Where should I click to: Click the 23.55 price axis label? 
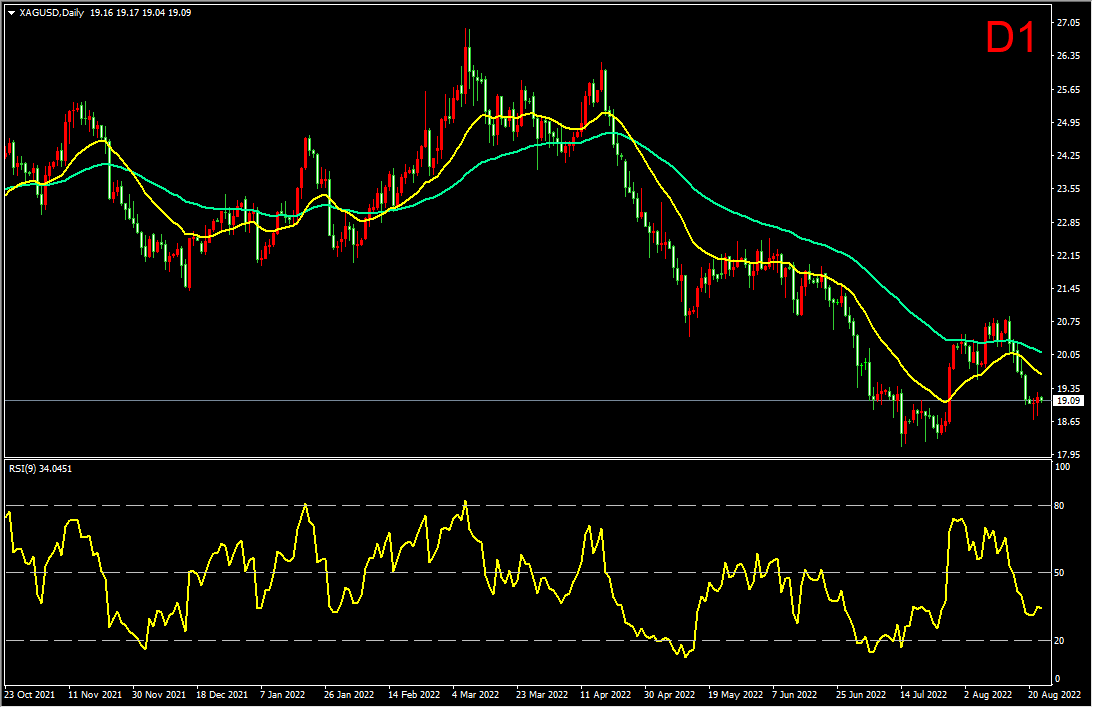tap(1068, 188)
